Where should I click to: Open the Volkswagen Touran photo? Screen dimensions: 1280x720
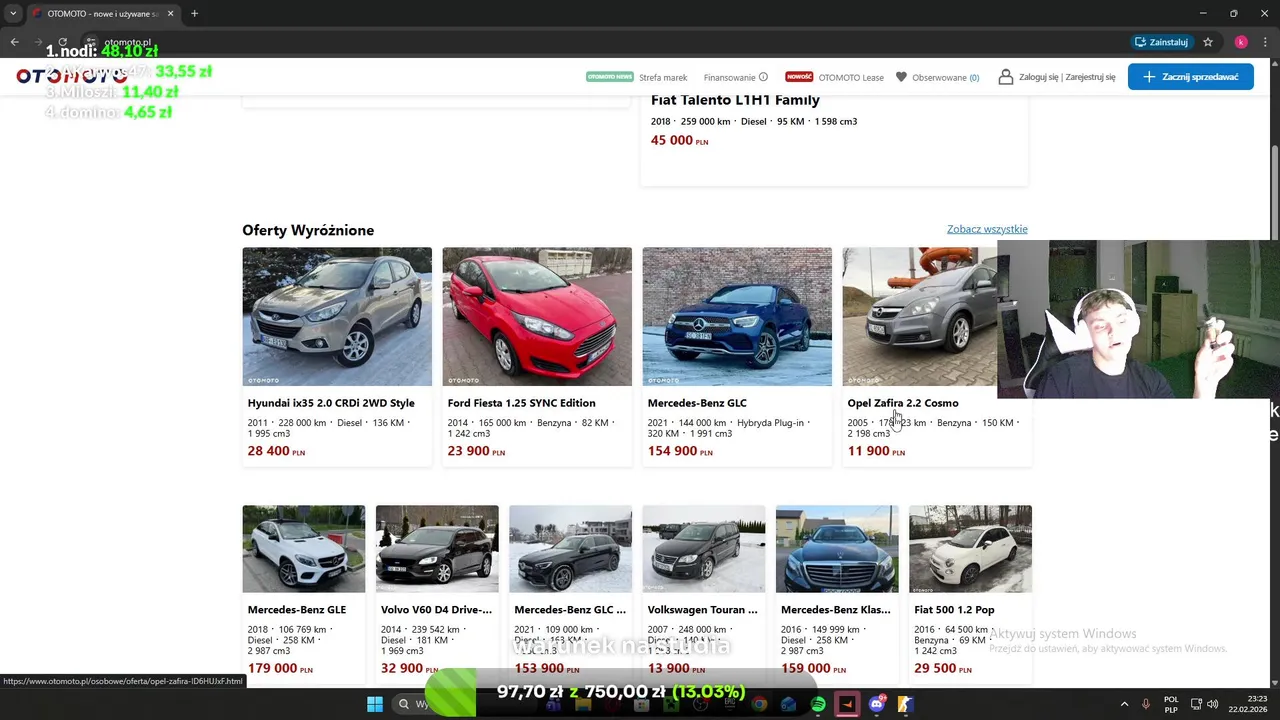coord(704,549)
